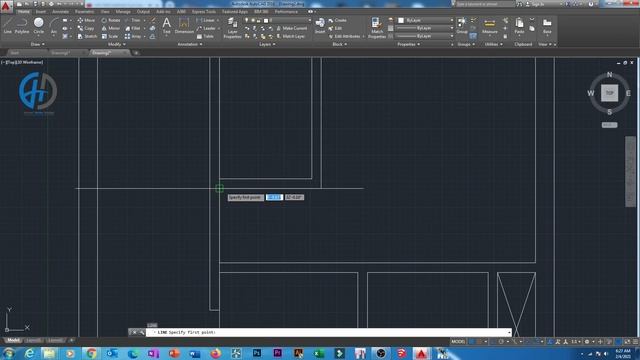Screen dimensions: 640x360
Task: Expand the Modify panel
Action: click(x=116, y=44)
